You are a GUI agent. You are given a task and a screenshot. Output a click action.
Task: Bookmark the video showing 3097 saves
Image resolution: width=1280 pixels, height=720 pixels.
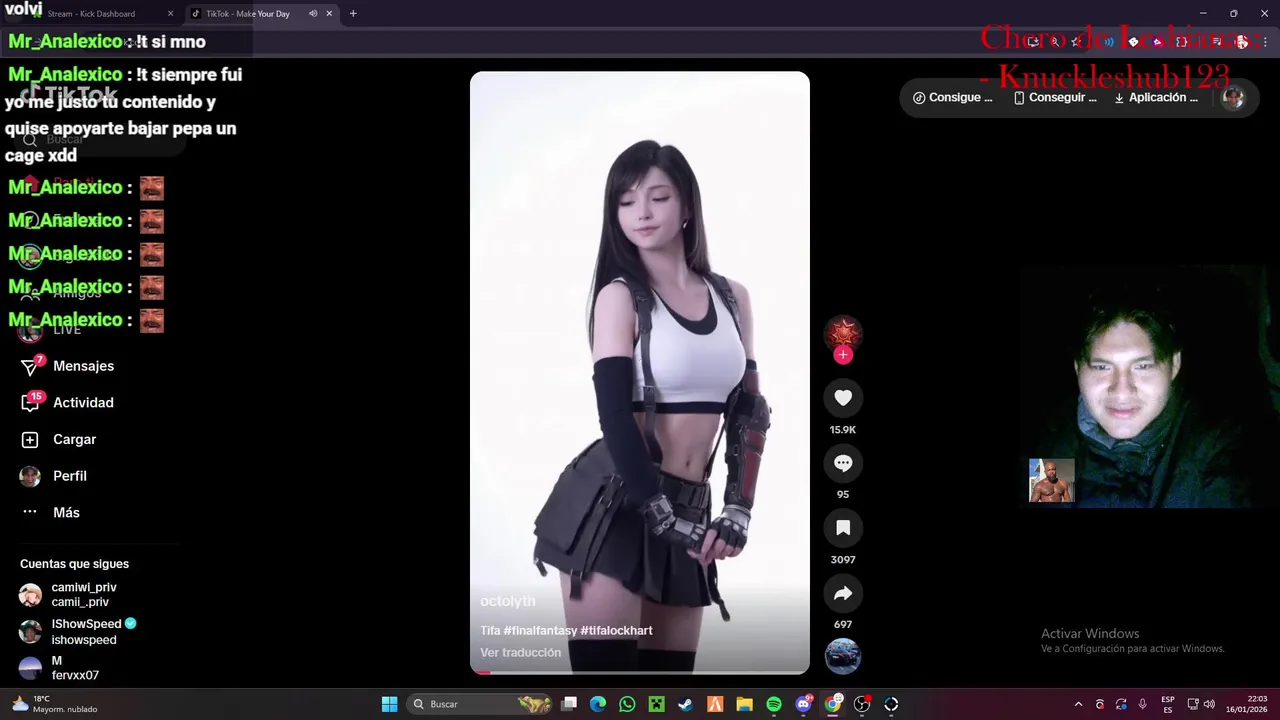point(843,528)
